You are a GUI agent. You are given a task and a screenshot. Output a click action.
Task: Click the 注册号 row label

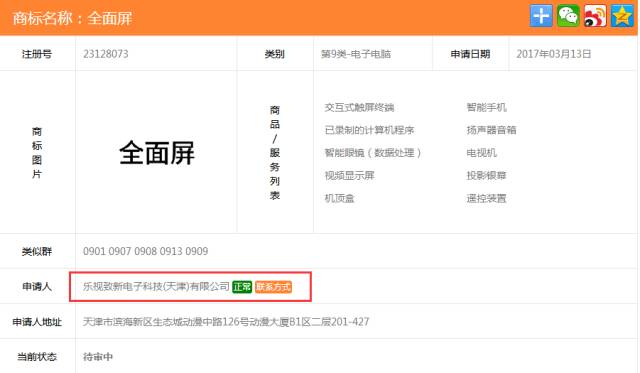coord(37,54)
